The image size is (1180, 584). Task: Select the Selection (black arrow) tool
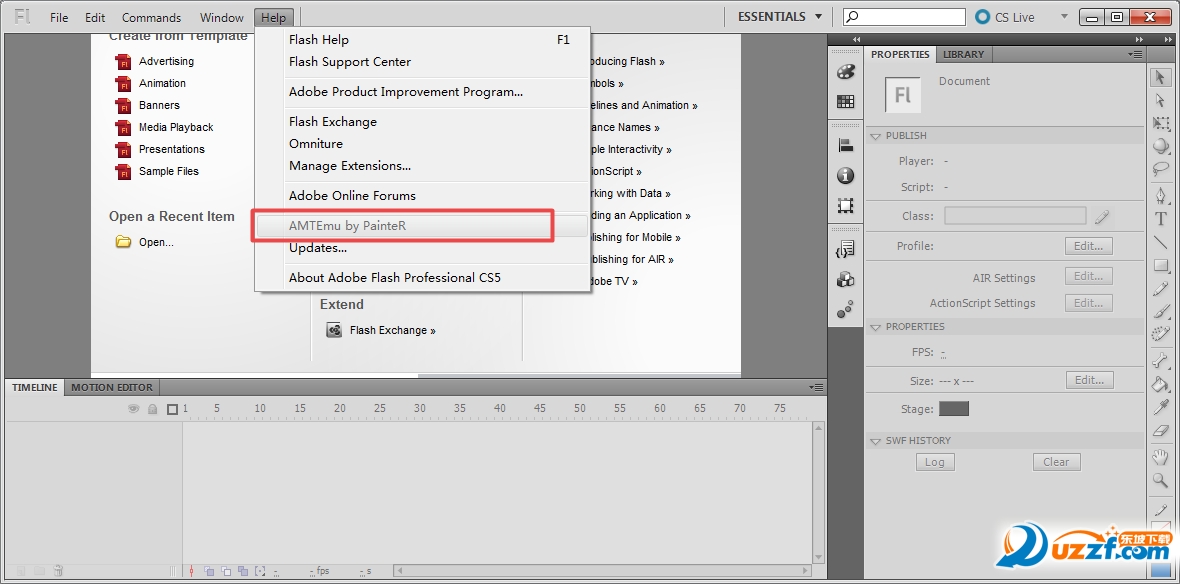click(x=1160, y=77)
